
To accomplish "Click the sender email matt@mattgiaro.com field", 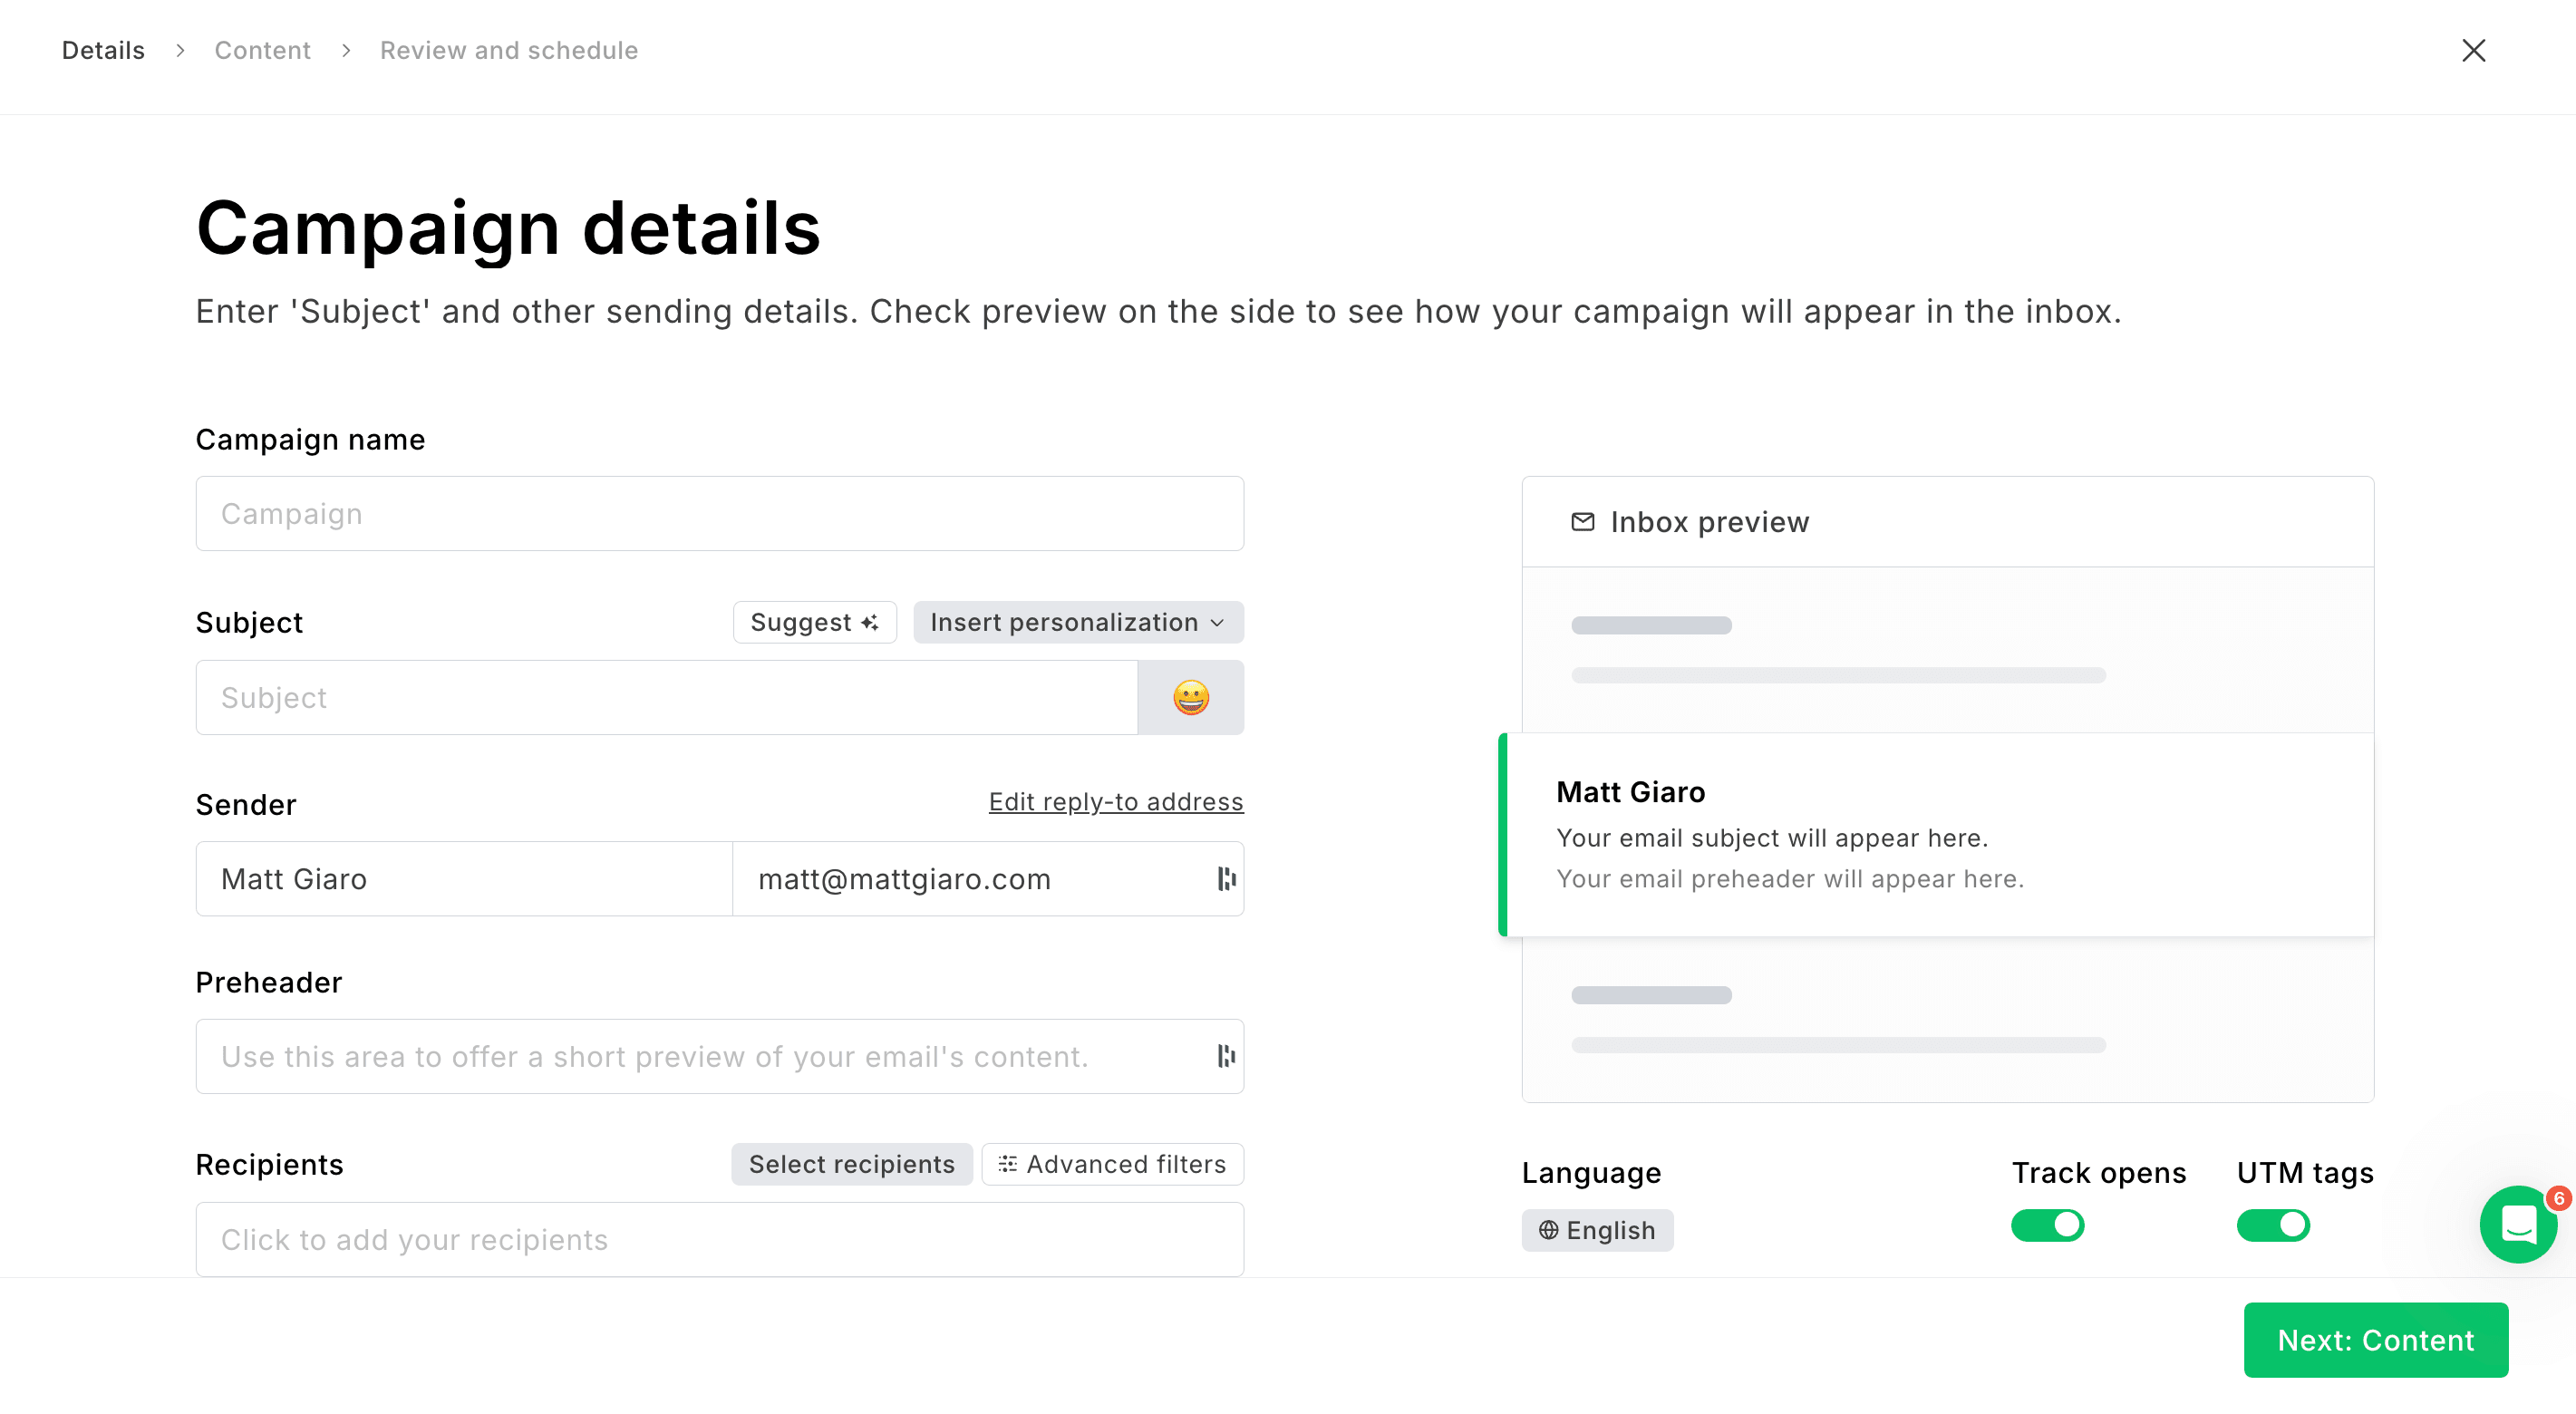I will coord(988,879).
